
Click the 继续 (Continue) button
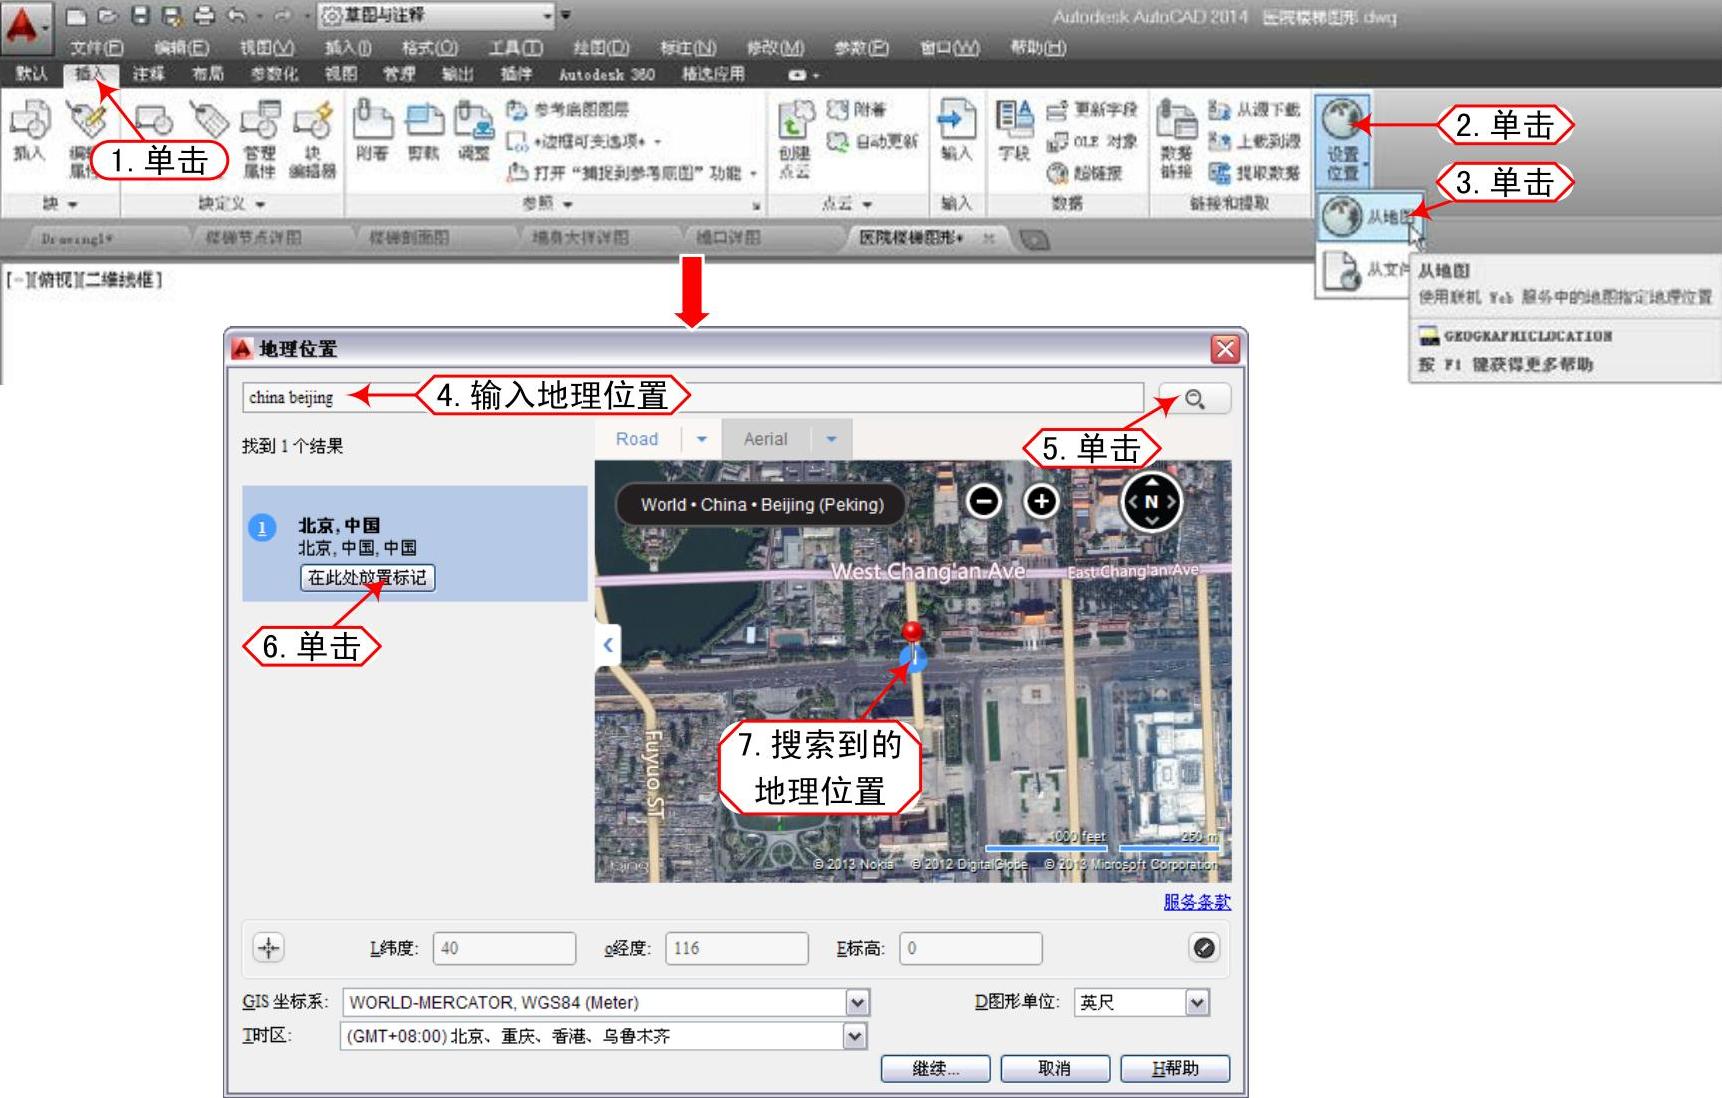pyautogui.click(x=935, y=1068)
